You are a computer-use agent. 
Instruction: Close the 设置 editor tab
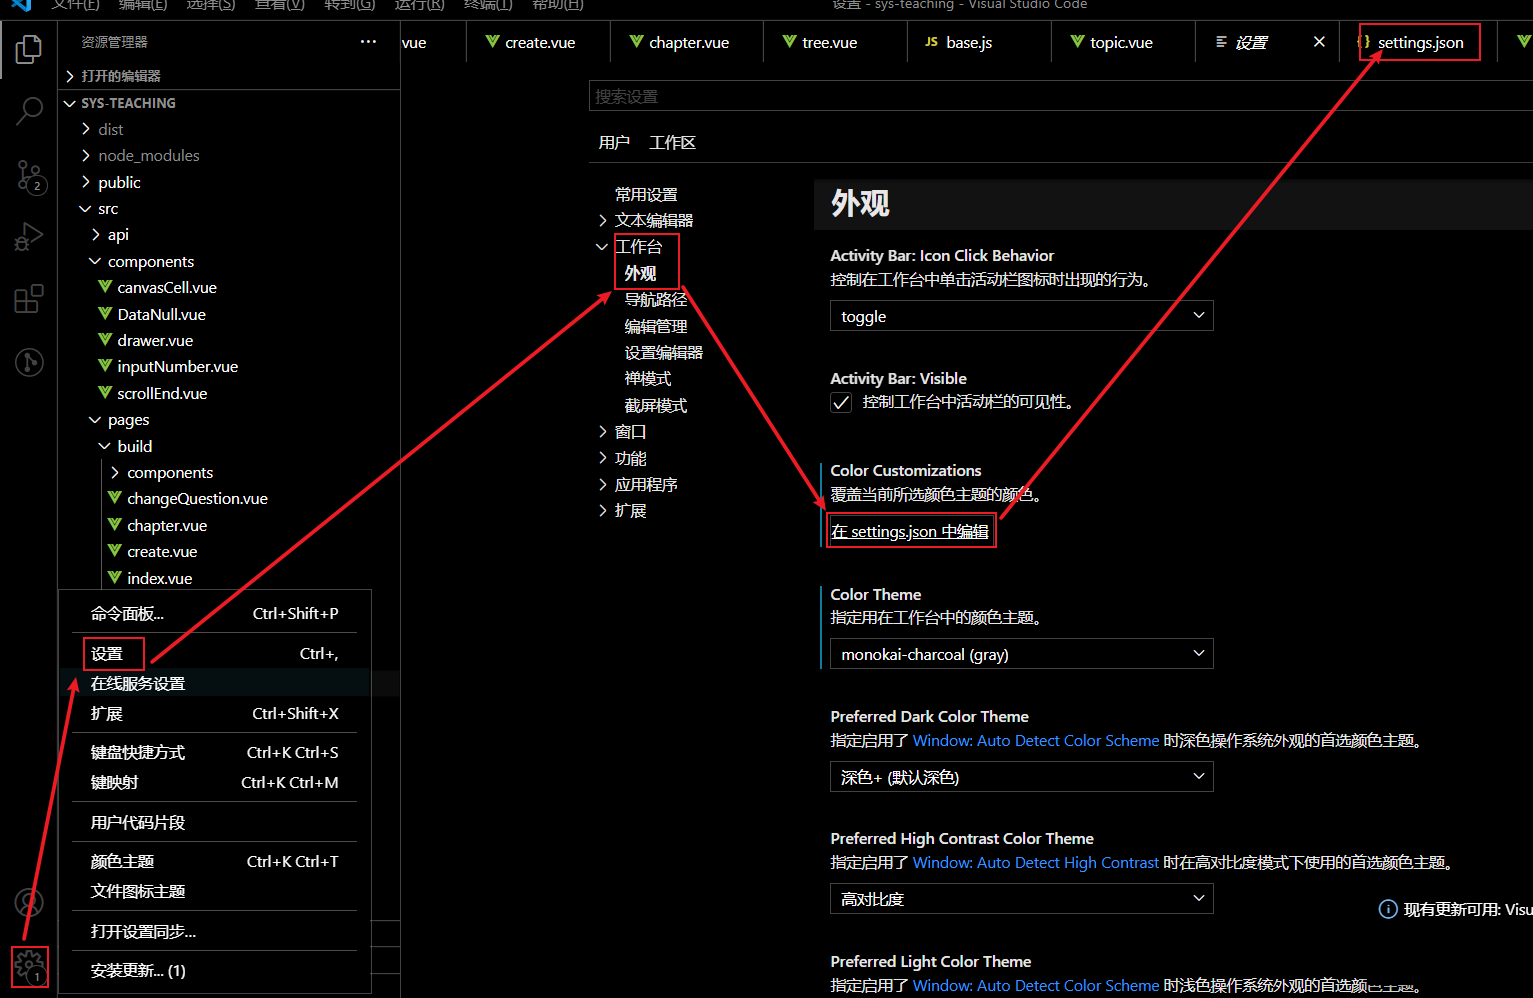pos(1319,42)
